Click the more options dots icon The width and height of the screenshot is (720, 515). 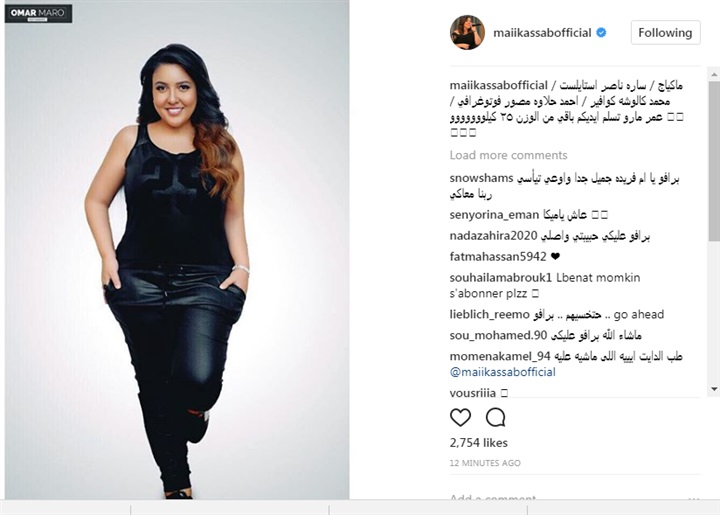pyautogui.click(x=694, y=498)
